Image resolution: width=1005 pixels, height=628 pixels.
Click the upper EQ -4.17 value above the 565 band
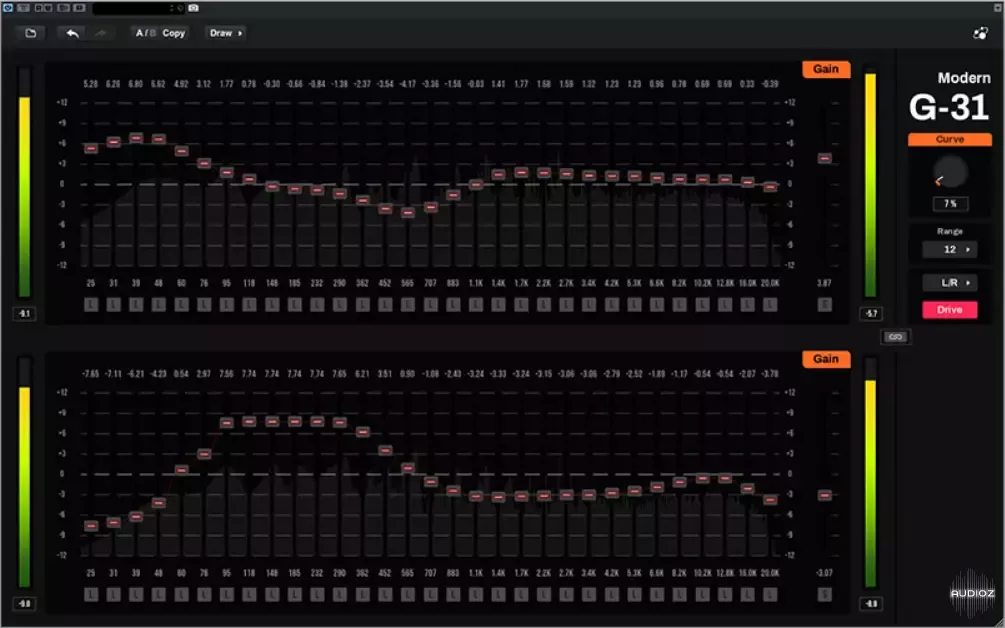pyautogui.click(x=408, y=84)
